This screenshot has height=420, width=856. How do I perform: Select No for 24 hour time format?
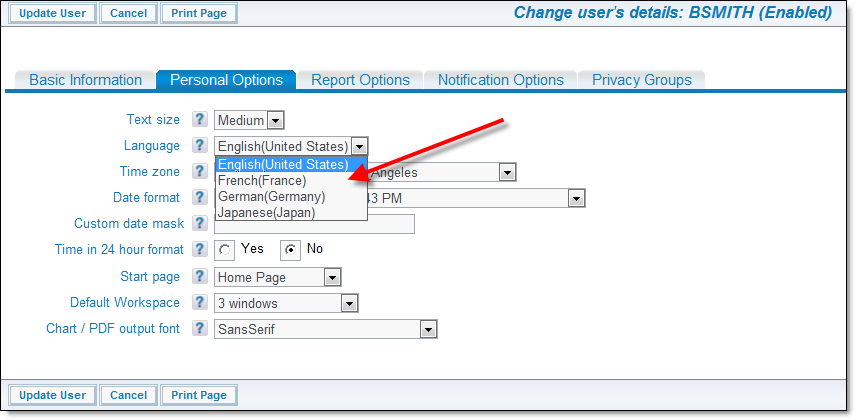pyautogui.click(x=291, y=250)
